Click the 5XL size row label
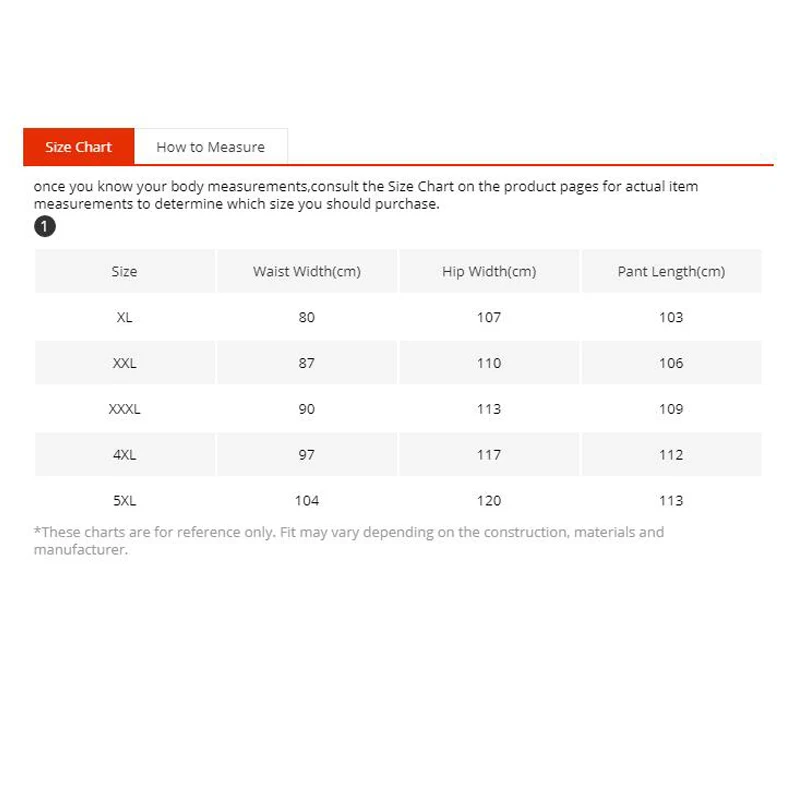This screenshot has width=800, height=800. (x=124, y=501)
